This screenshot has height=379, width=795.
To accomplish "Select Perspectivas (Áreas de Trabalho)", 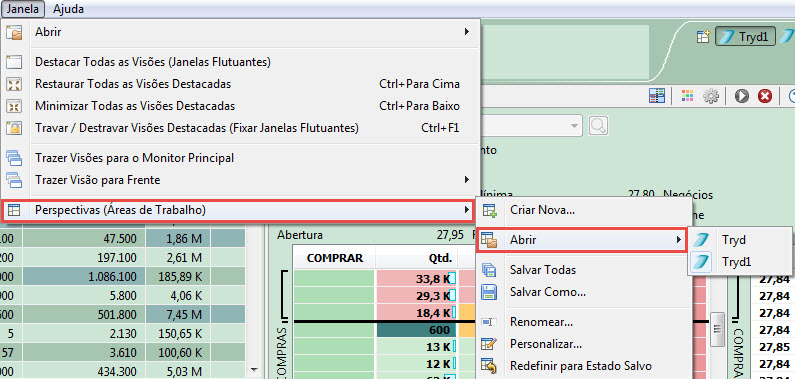I will pyautogui.click(x=238, y=210).
